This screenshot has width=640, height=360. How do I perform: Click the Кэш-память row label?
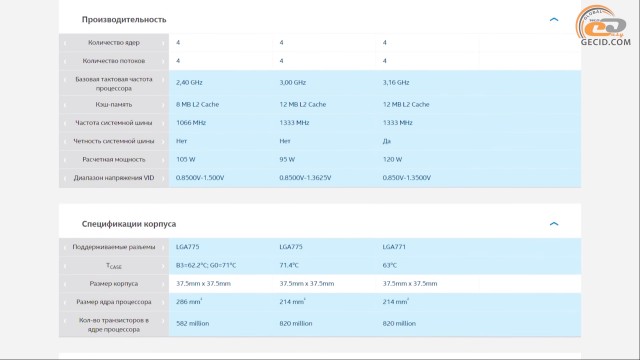[x=114, y=104]
